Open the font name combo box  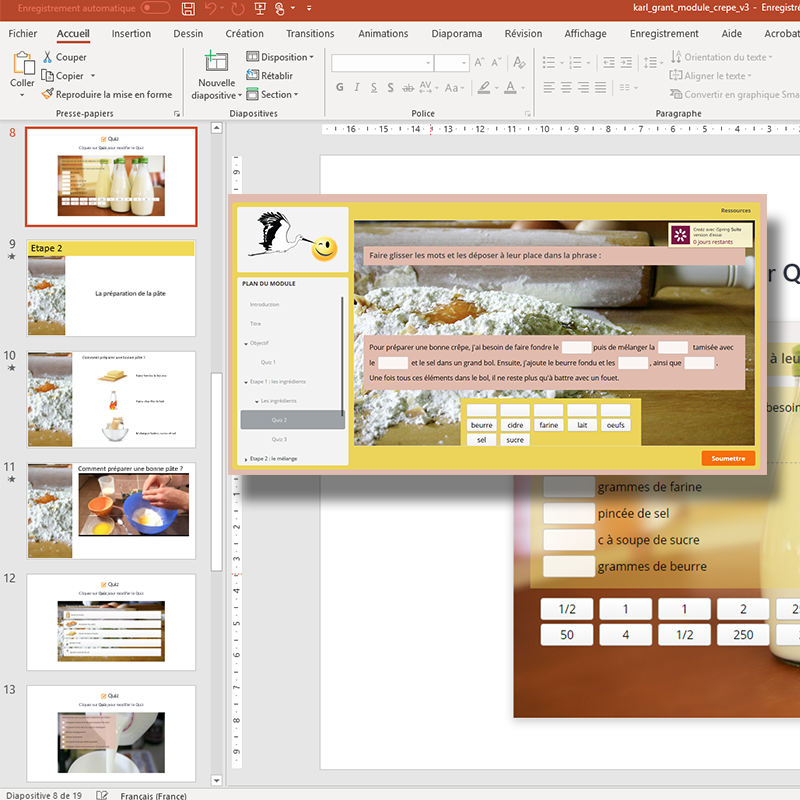(x=383, y=63)
